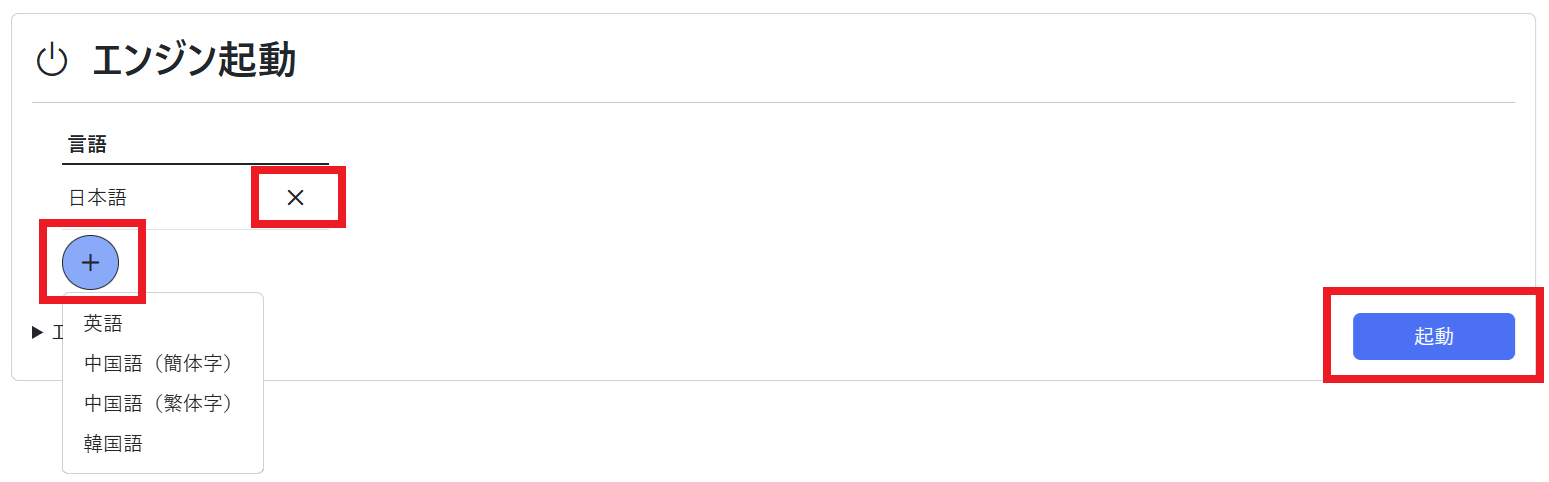This screenshot has height=482, width=1549.
Task: Remove 日本語 with the X icon
Action: tap(295, 197)
